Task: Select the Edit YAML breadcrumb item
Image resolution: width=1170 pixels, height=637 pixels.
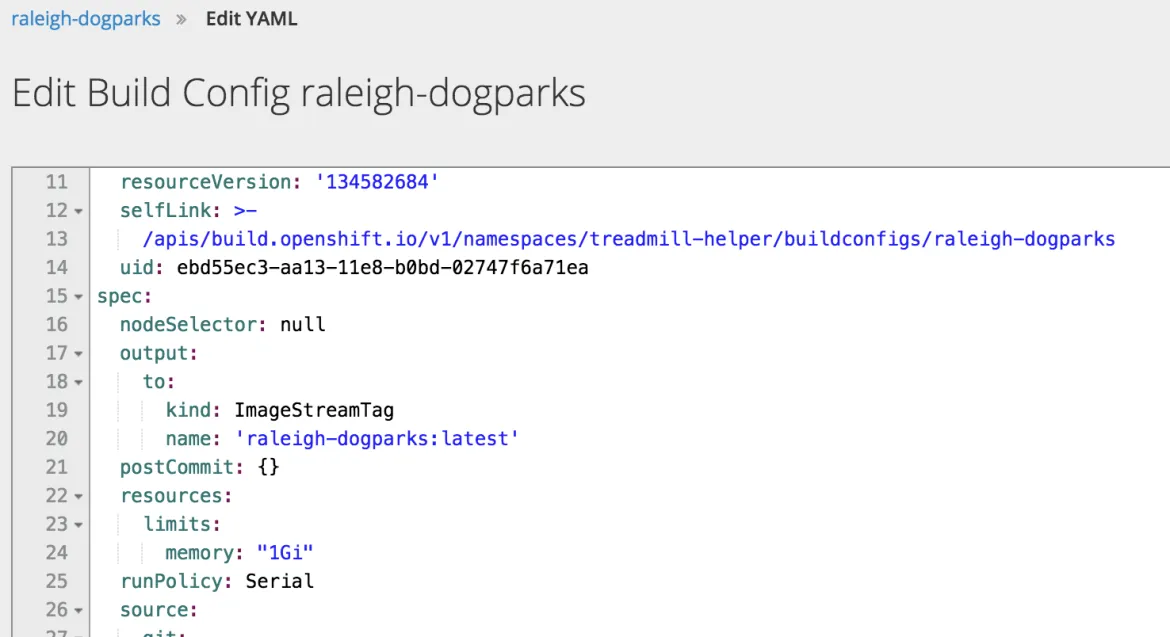Action: click(x=251, y=18)
